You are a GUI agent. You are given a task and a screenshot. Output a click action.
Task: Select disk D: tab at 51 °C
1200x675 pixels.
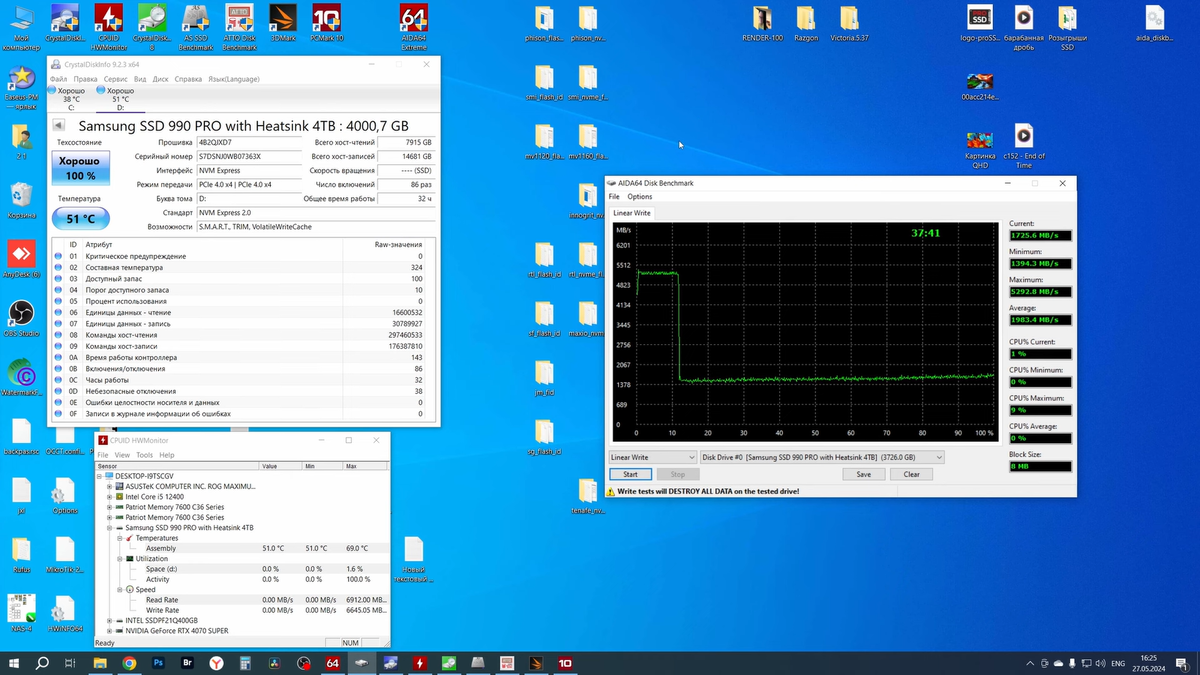coord(120,99)
